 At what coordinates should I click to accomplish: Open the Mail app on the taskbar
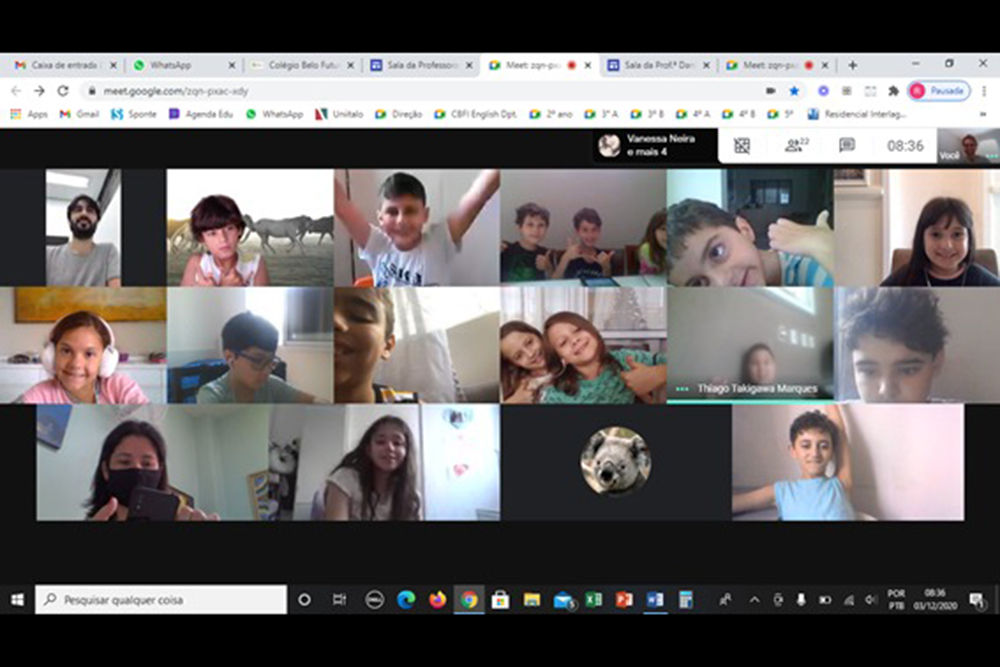coord(564,600)
